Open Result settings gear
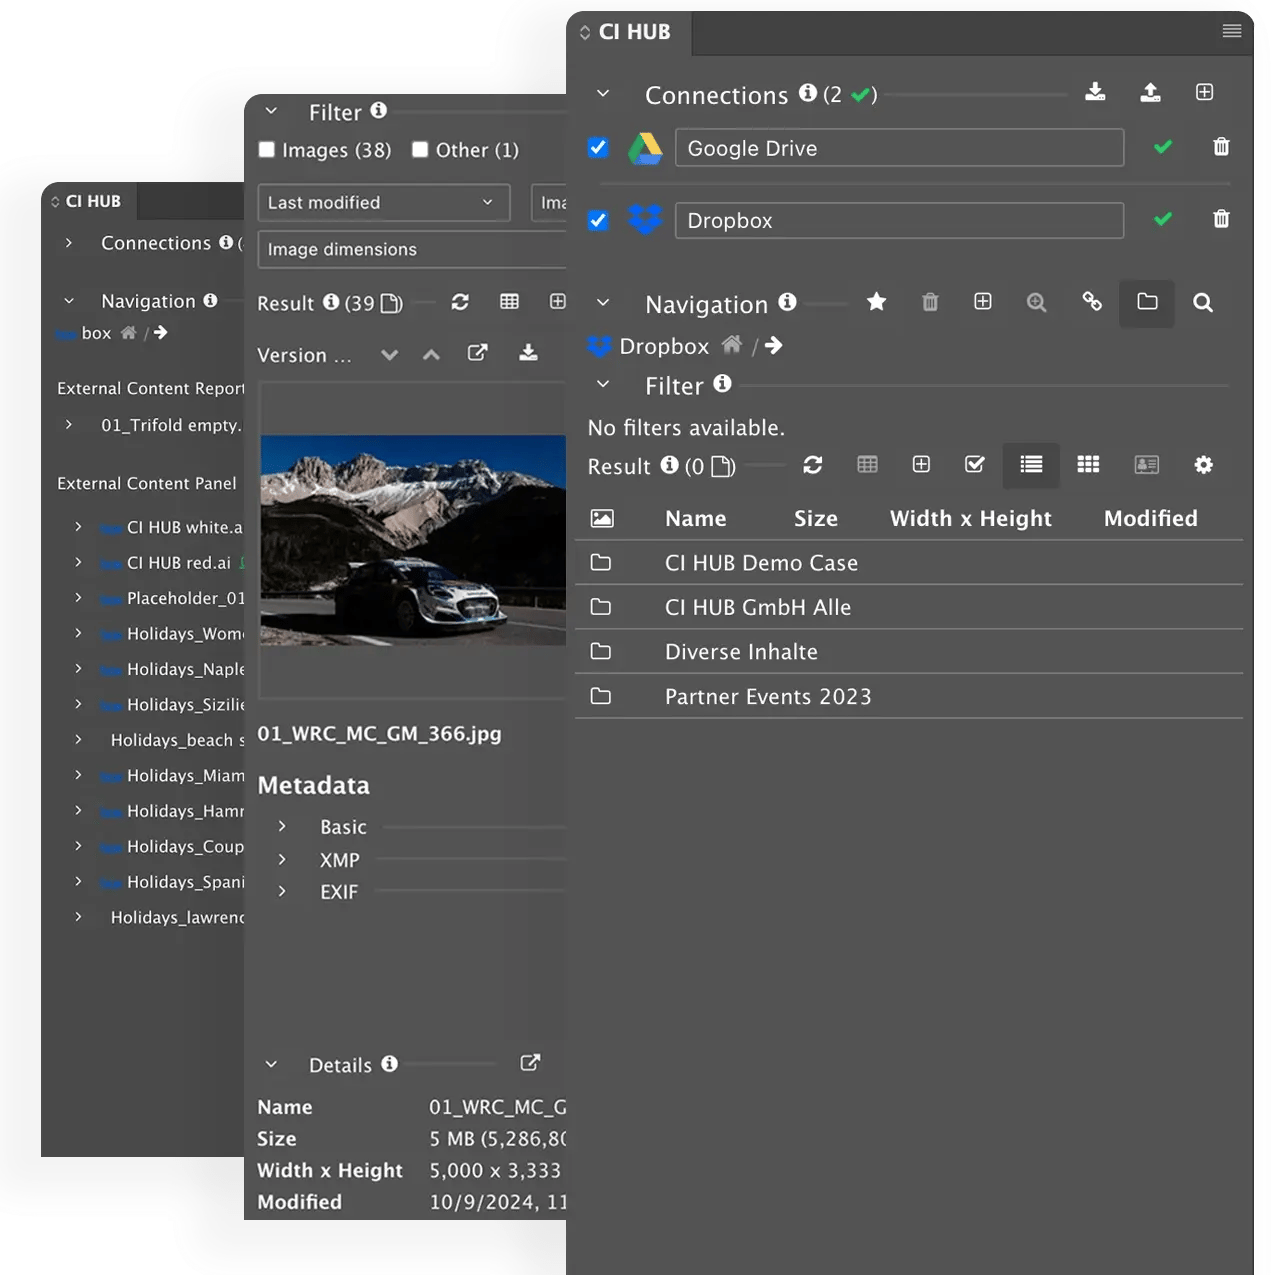 [1203, 464]
